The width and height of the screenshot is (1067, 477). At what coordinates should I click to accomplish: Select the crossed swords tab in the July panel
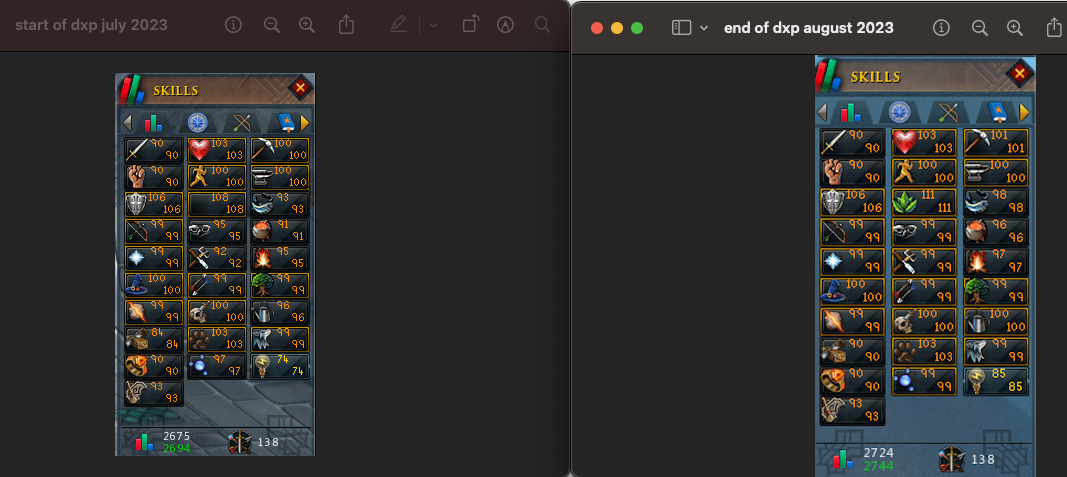pos(241,123)
